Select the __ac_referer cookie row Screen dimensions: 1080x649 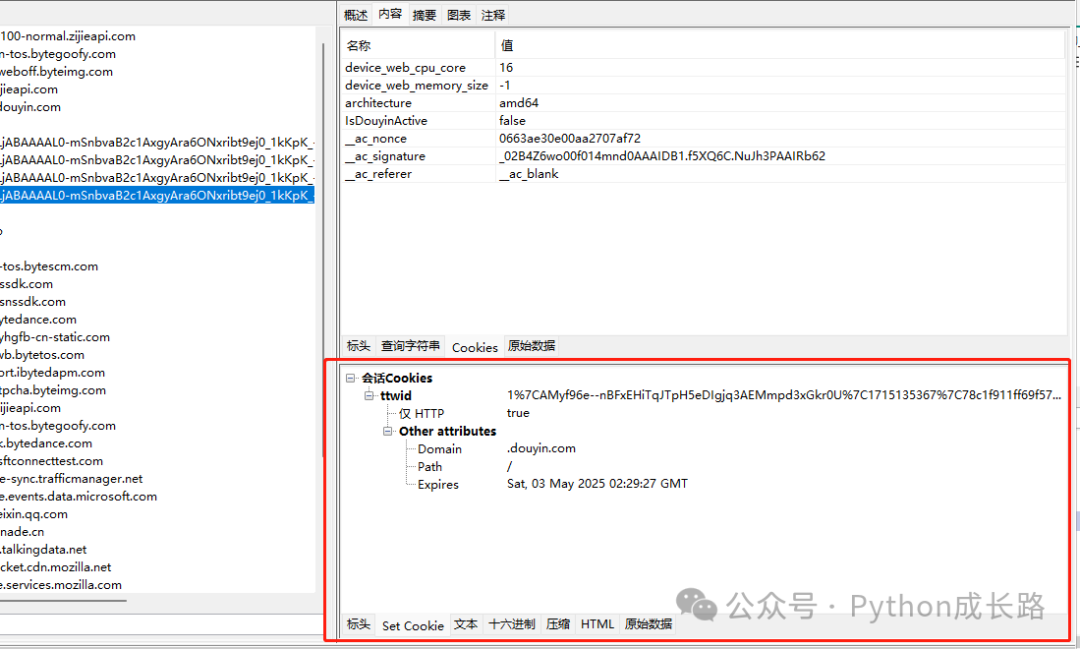(704, 174)
